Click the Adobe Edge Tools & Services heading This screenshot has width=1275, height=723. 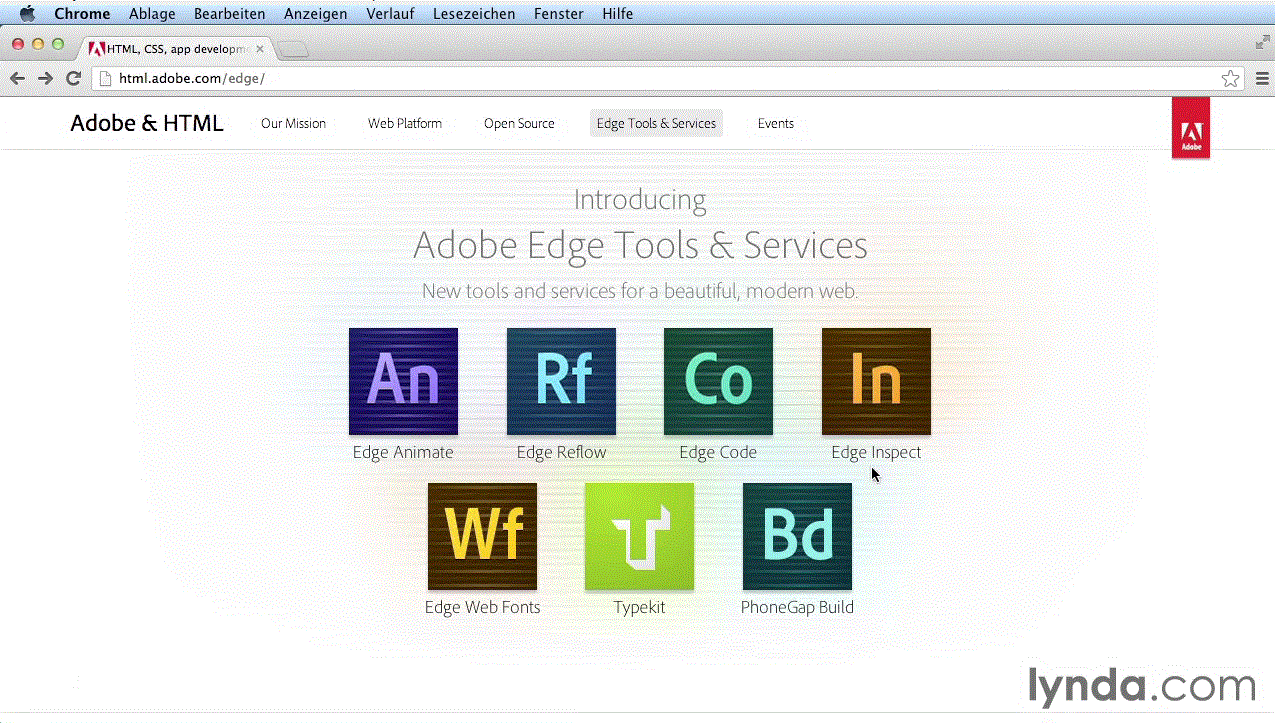pyautogui.click(x=640, y=245)
